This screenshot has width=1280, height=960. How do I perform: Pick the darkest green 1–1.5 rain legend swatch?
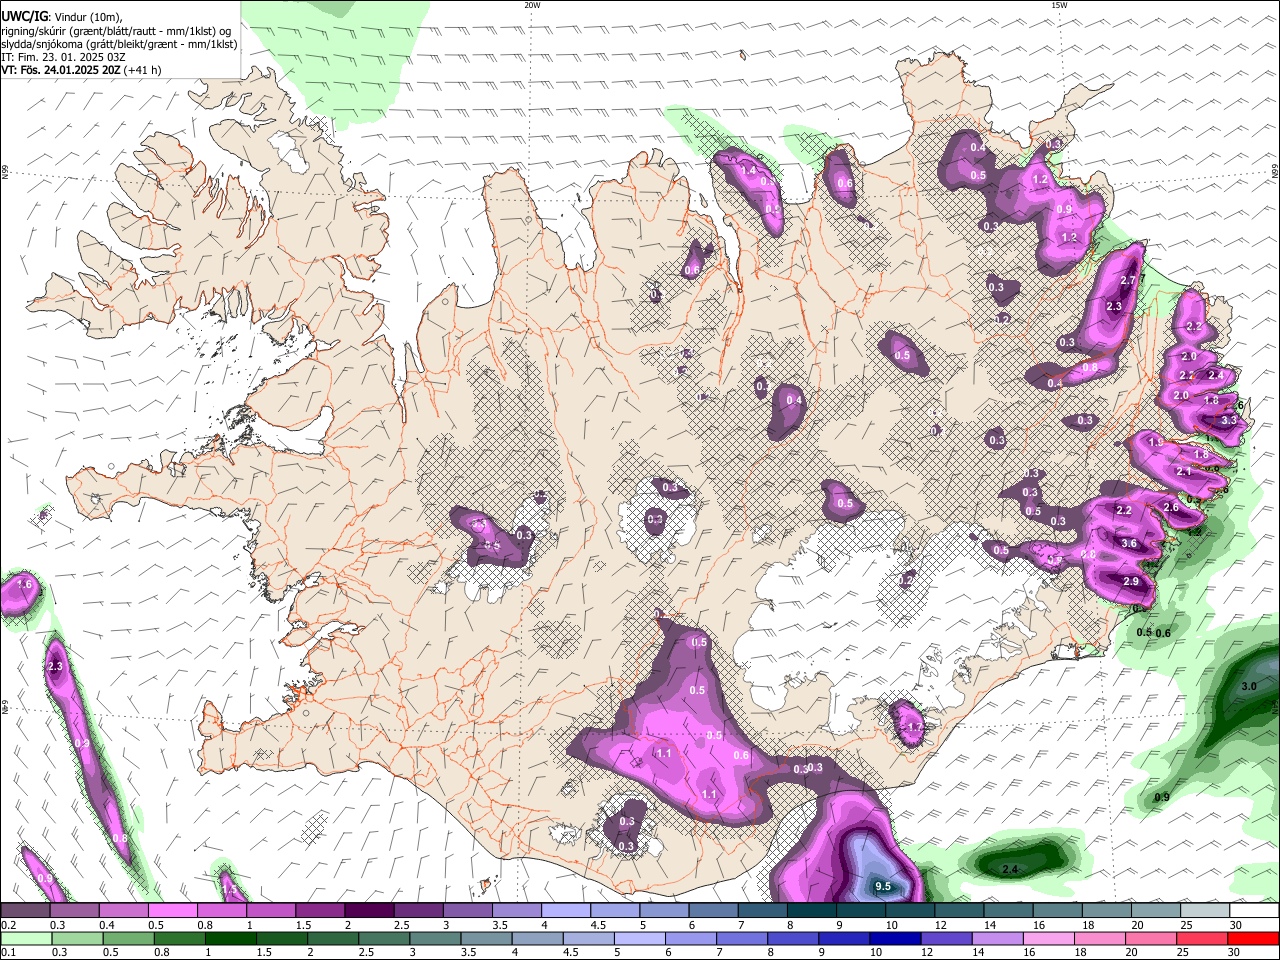(x=230, y=938)
